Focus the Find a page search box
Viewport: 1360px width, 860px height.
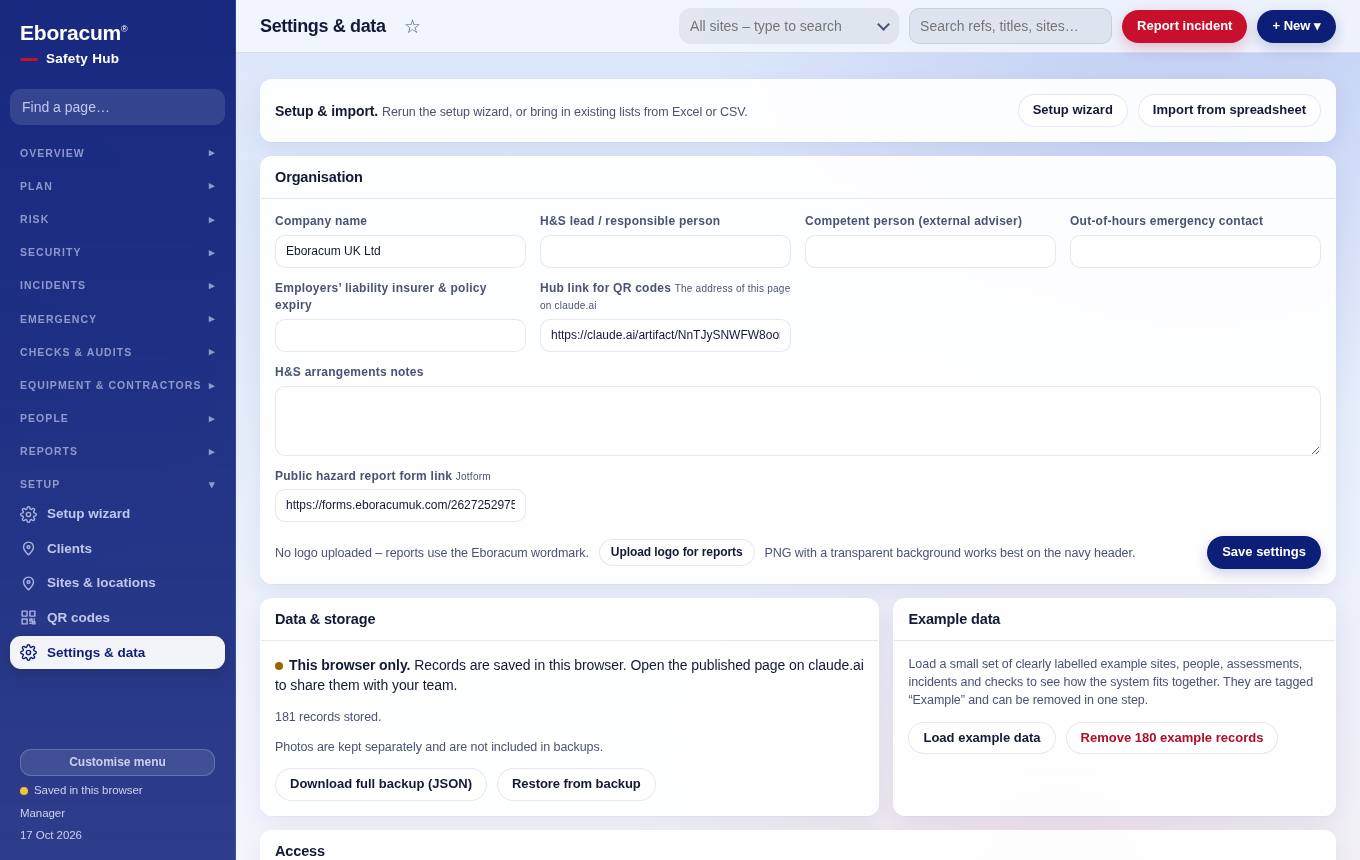(x=117, y=107)
